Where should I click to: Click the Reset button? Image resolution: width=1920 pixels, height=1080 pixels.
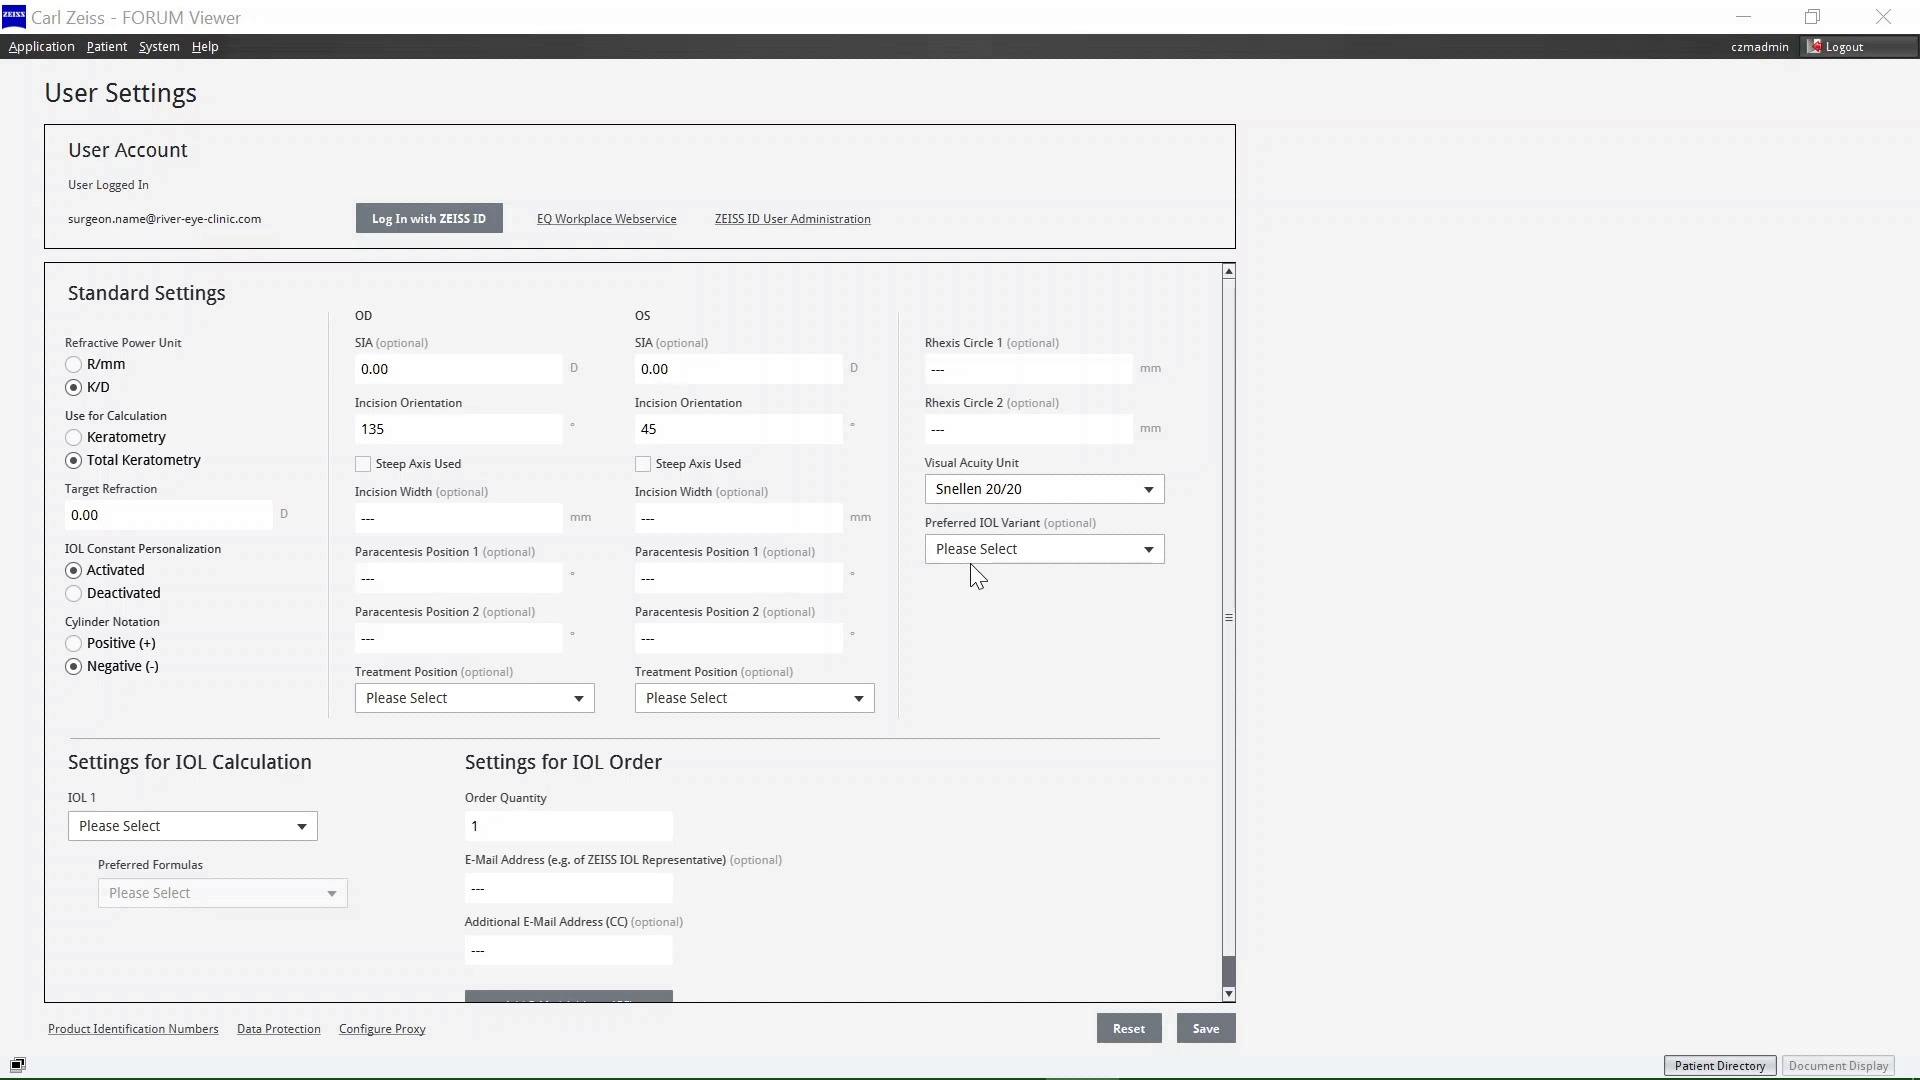coord(1129,1029)
